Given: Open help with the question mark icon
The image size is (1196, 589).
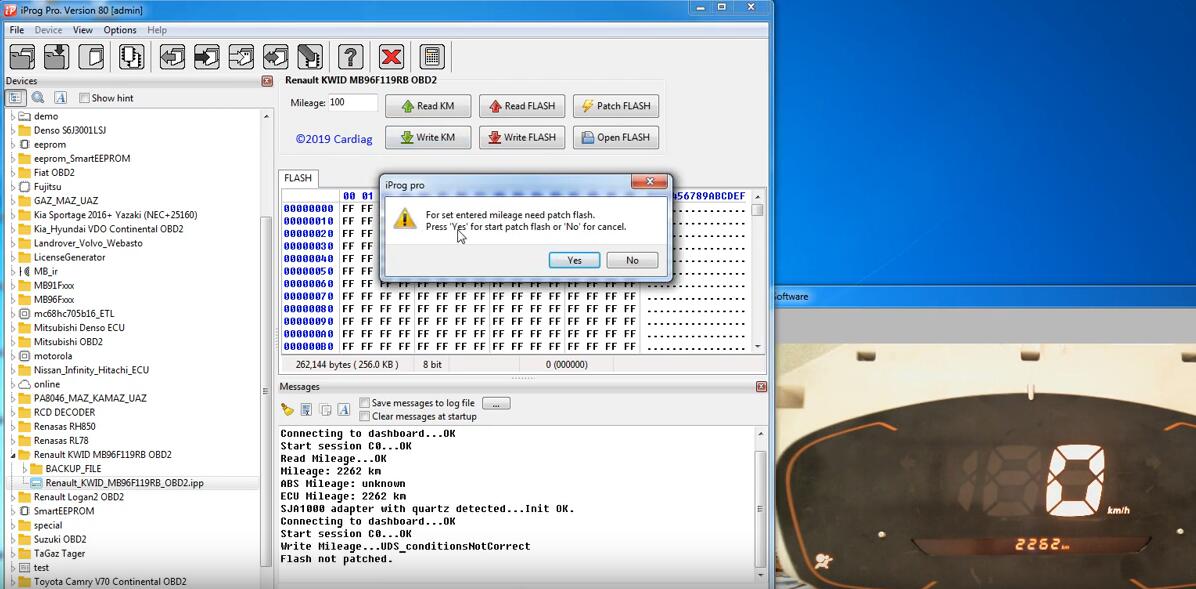Looking at the screenshot, I should point(350,57).
